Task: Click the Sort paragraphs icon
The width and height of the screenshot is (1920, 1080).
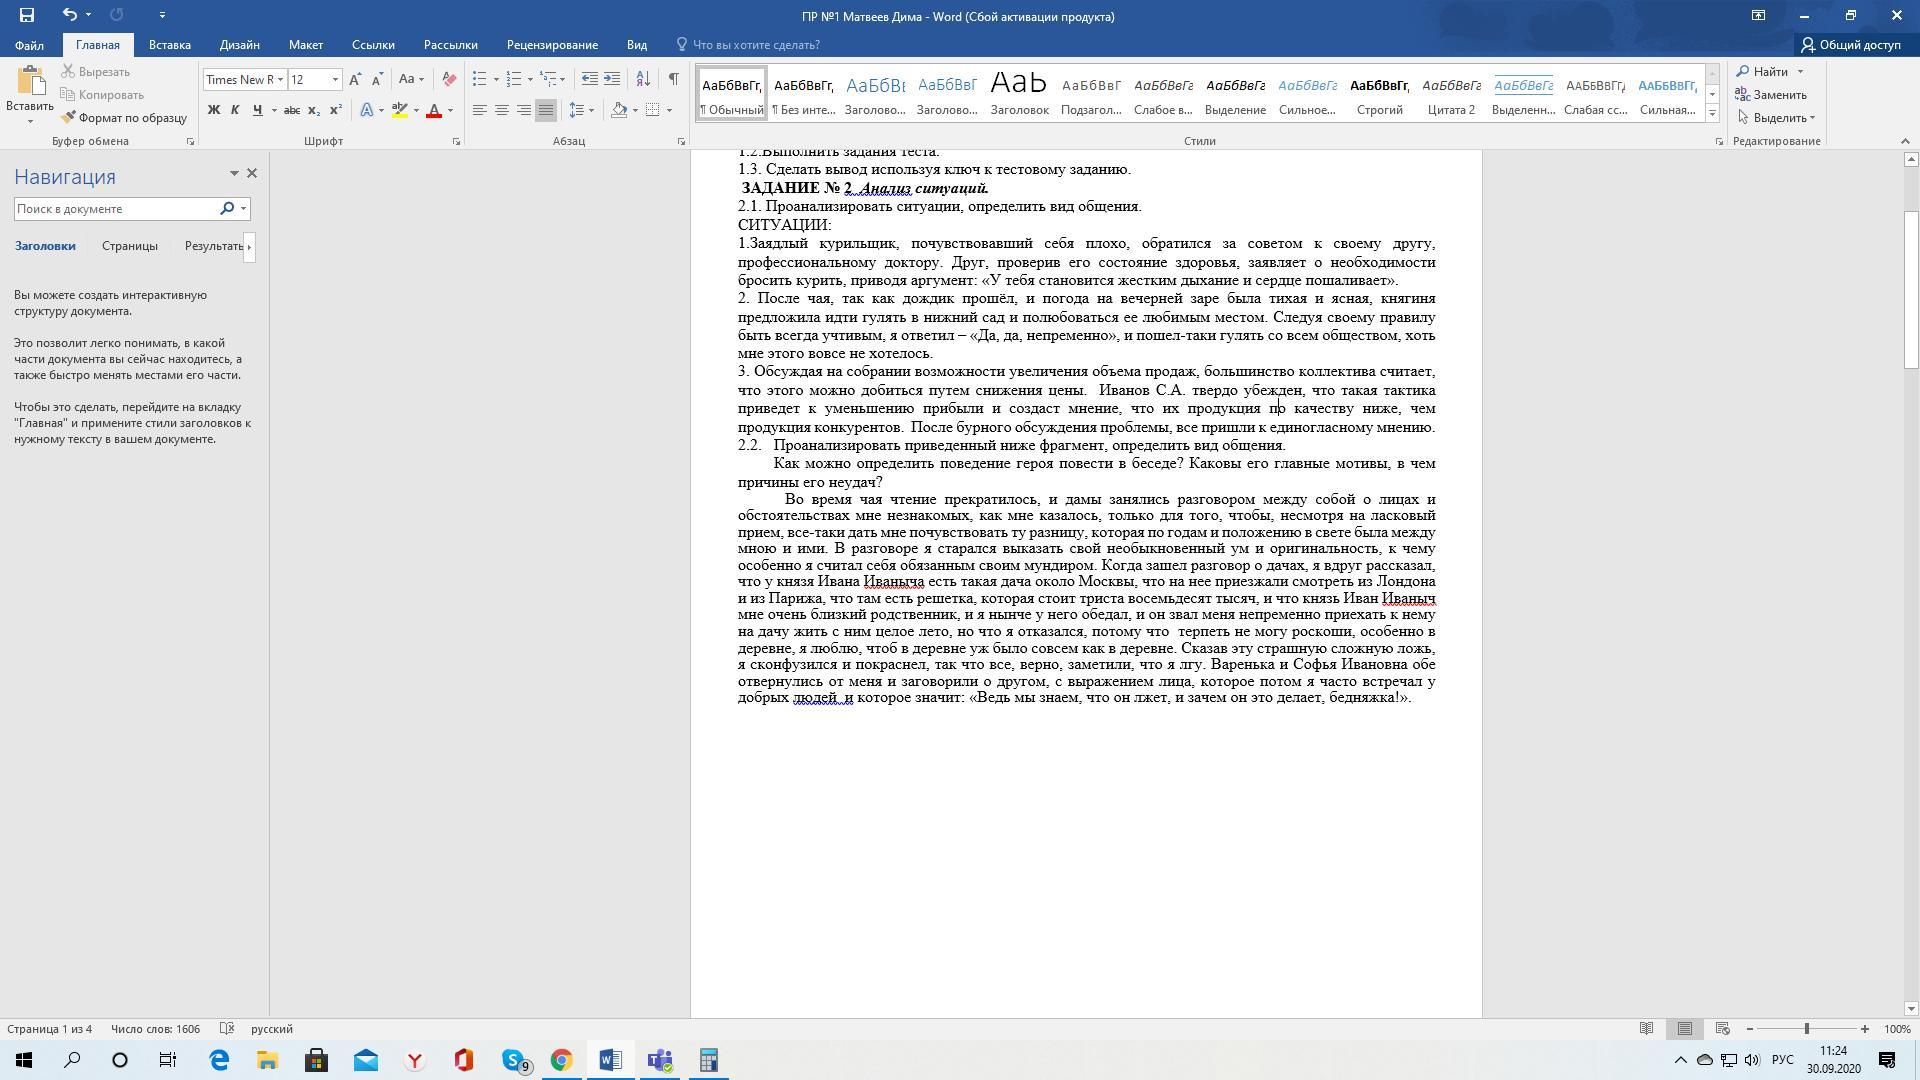Action: point(643,79)
